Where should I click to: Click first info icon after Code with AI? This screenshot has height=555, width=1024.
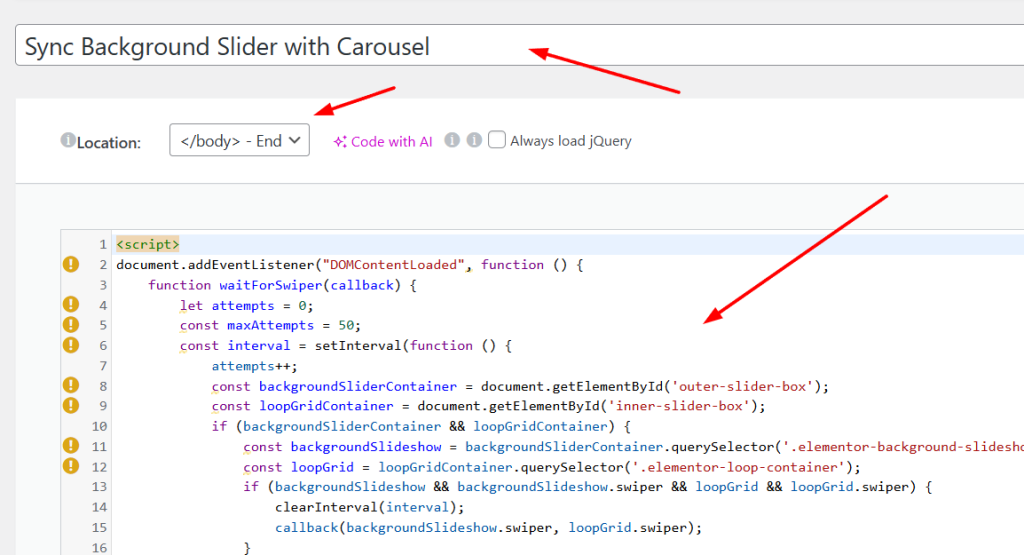coord(452,141)
